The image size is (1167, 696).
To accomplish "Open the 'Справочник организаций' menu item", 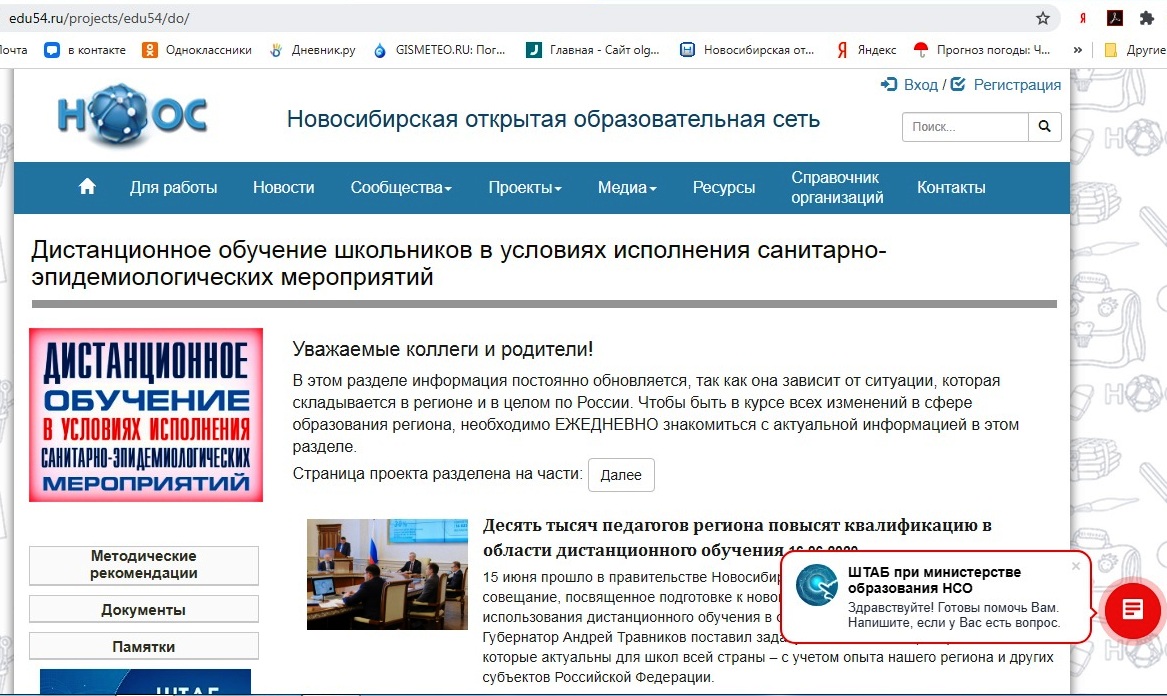I will point(837,188).
